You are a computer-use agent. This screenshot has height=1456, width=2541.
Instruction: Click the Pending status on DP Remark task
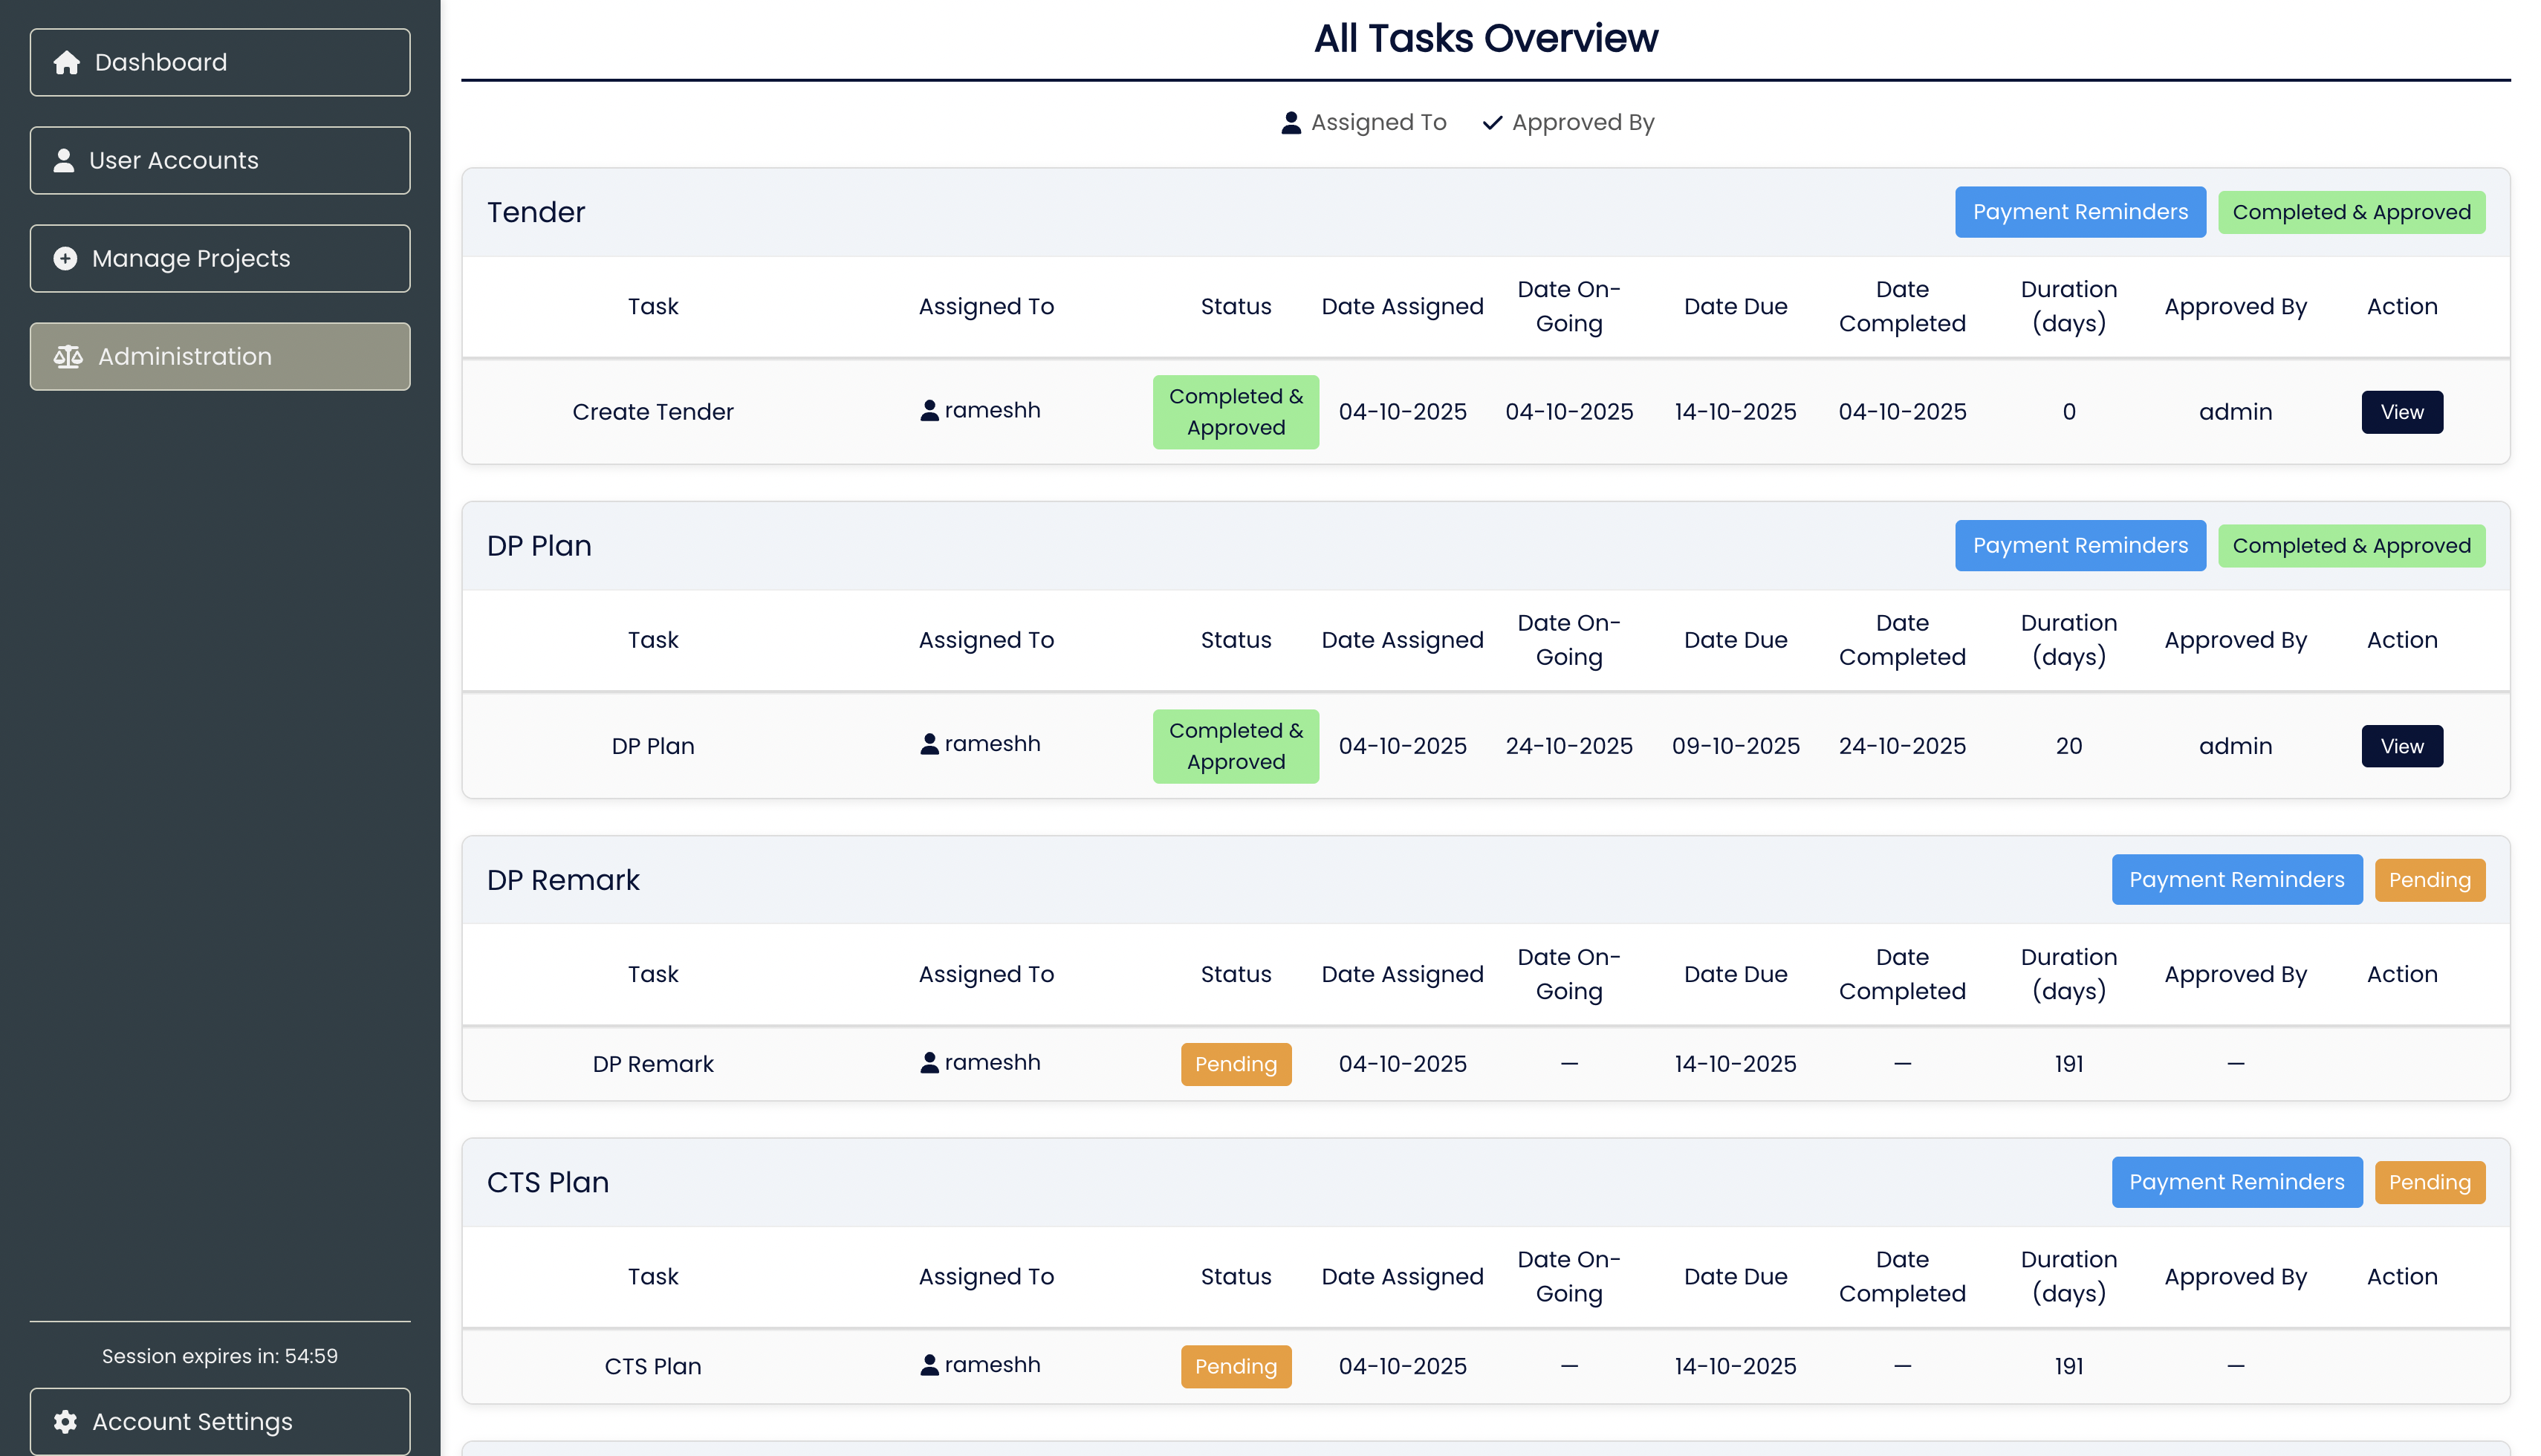pos(1236,1063)
